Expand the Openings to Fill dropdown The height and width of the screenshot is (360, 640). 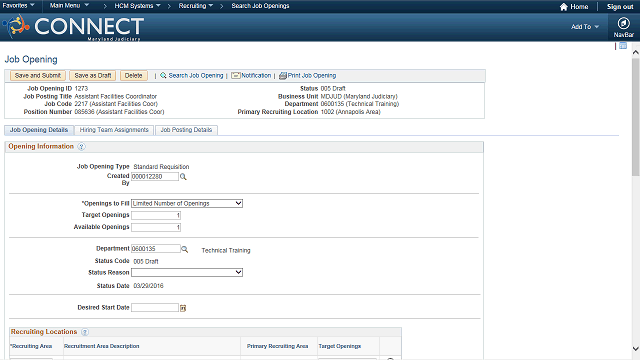coord(187,203)
